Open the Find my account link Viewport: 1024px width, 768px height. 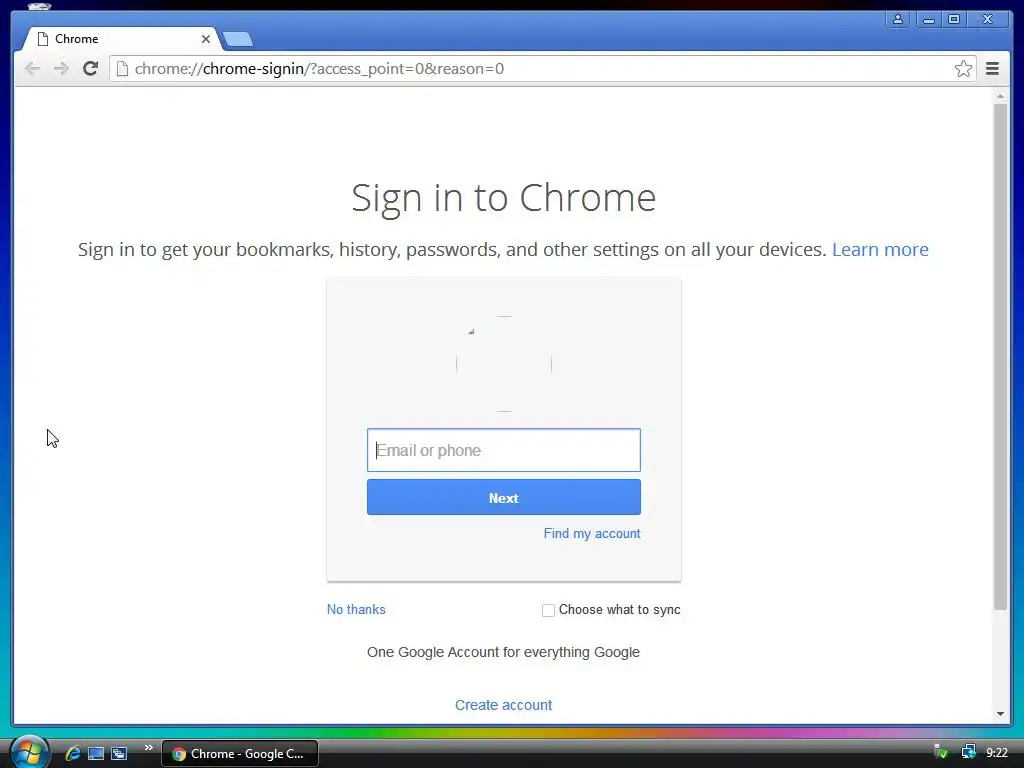tap(592, 534)
